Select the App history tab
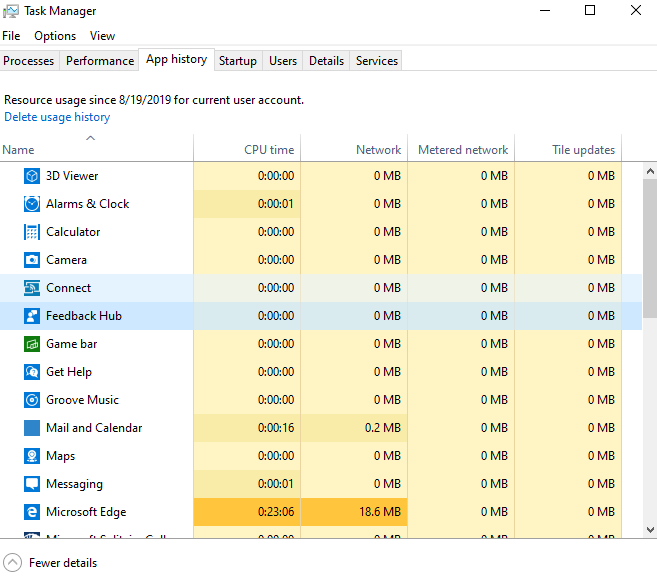The width and height of the screenshot is (657, 585). pyautogui.click(x=176, y=60)
